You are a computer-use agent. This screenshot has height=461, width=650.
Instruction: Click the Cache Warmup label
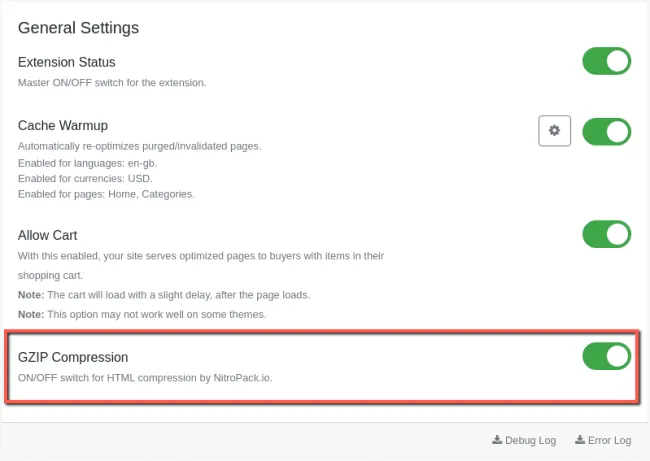tap(63, 126)
